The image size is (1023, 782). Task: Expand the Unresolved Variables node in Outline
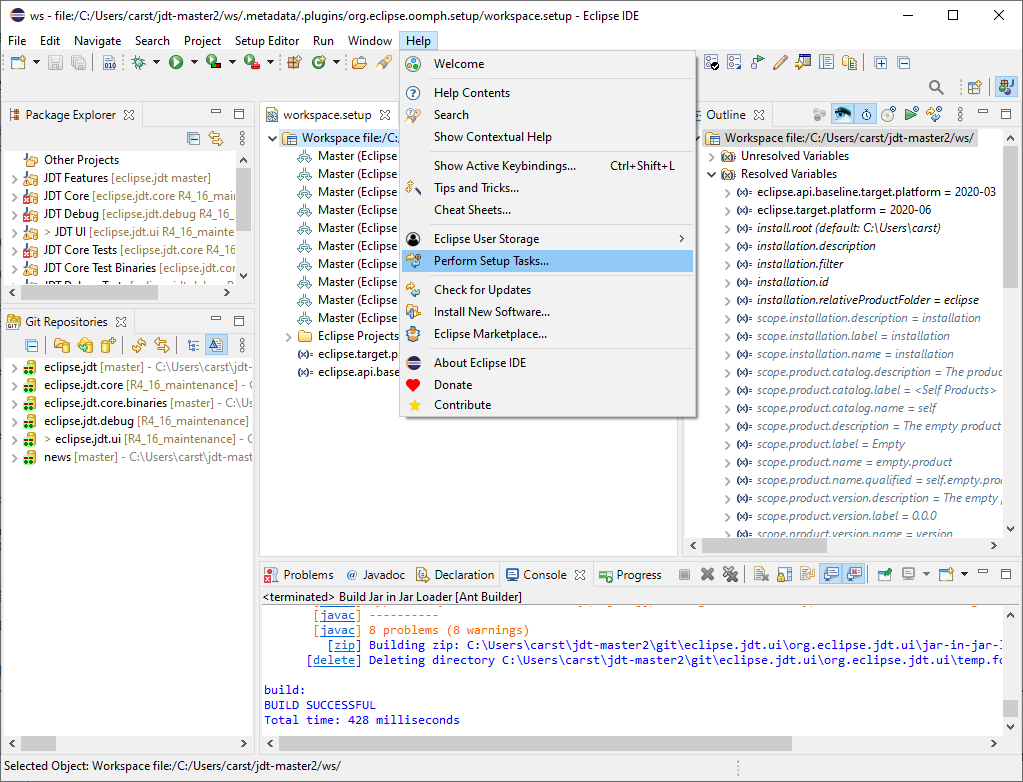pos(712,157)
